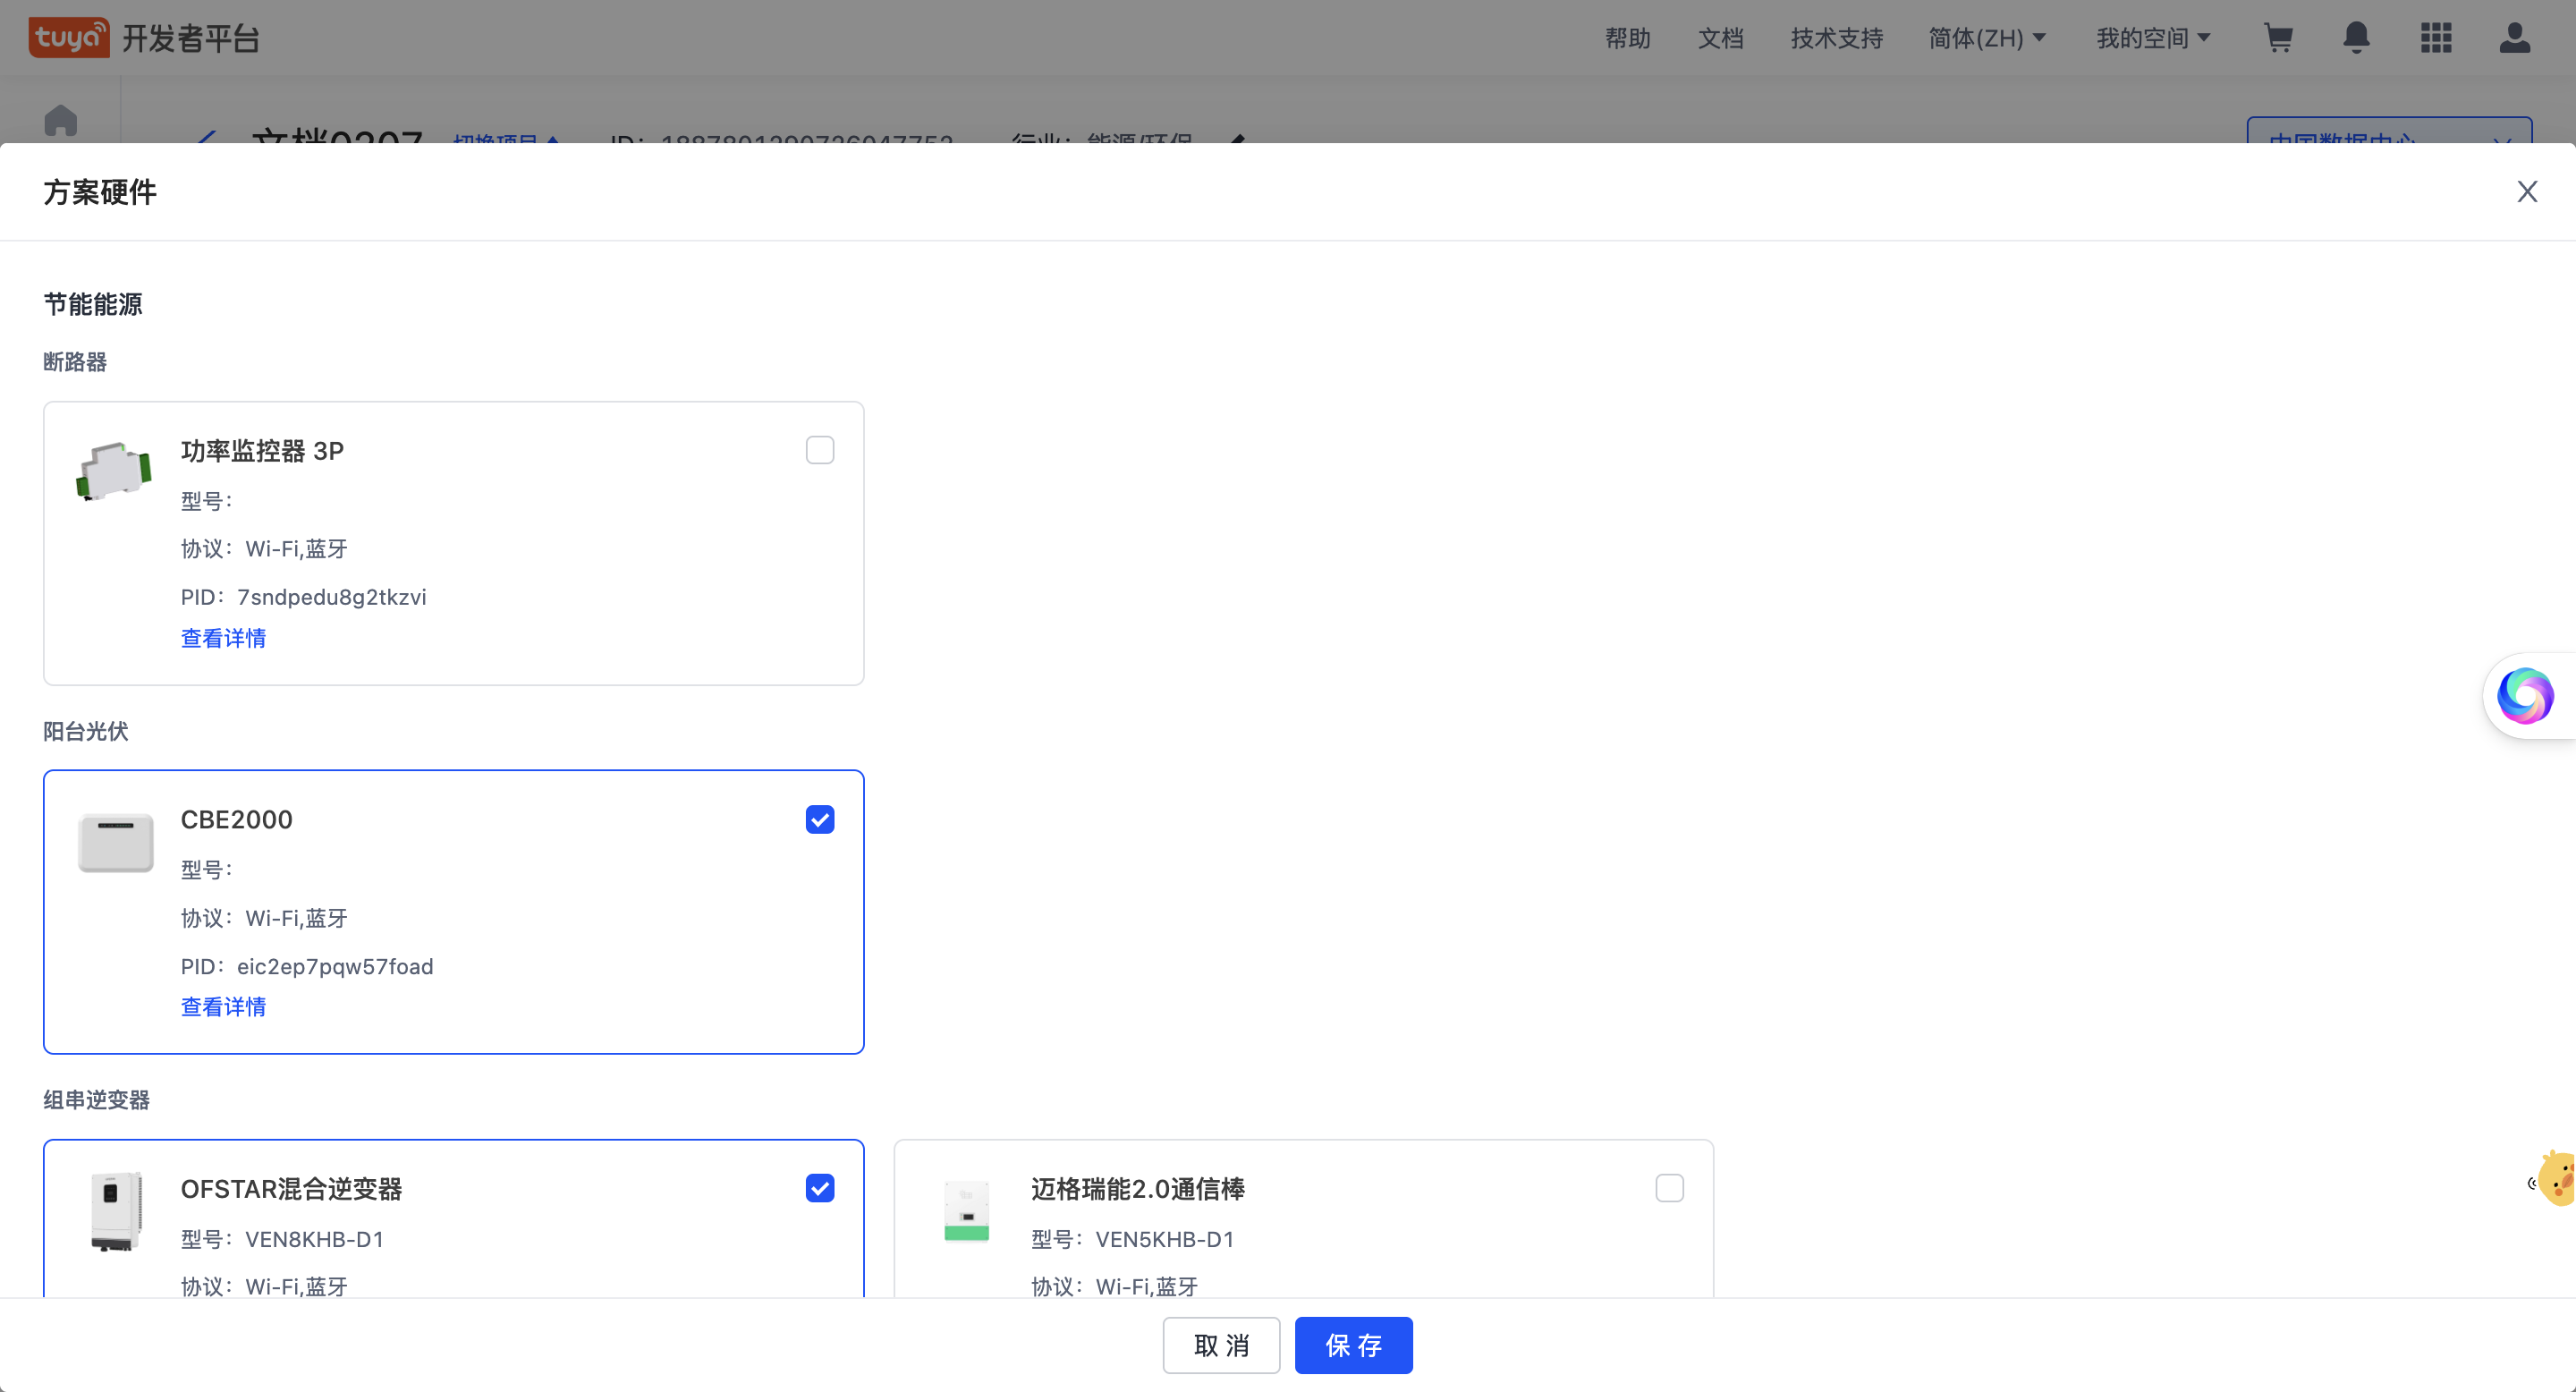This screenshot has height=1392, width=2576.
Task: Click the 开发者平台 title text
Action: tap(191, 38)
